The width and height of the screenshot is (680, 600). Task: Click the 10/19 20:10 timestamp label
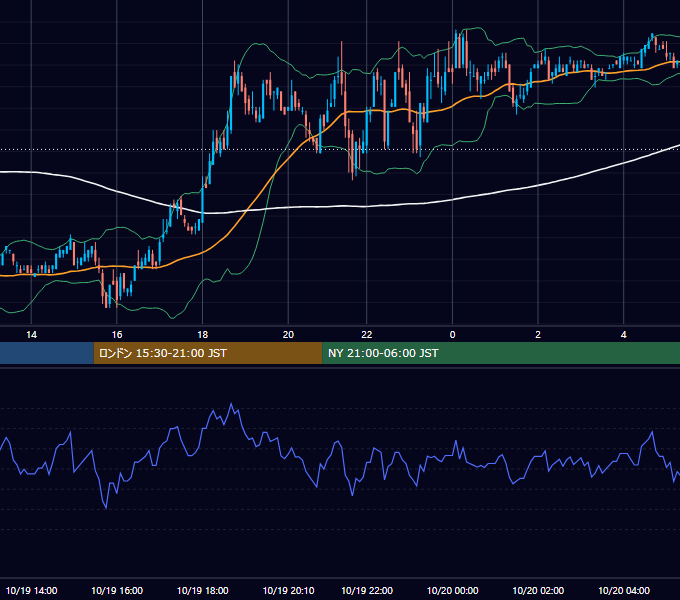tap(288, 590)
